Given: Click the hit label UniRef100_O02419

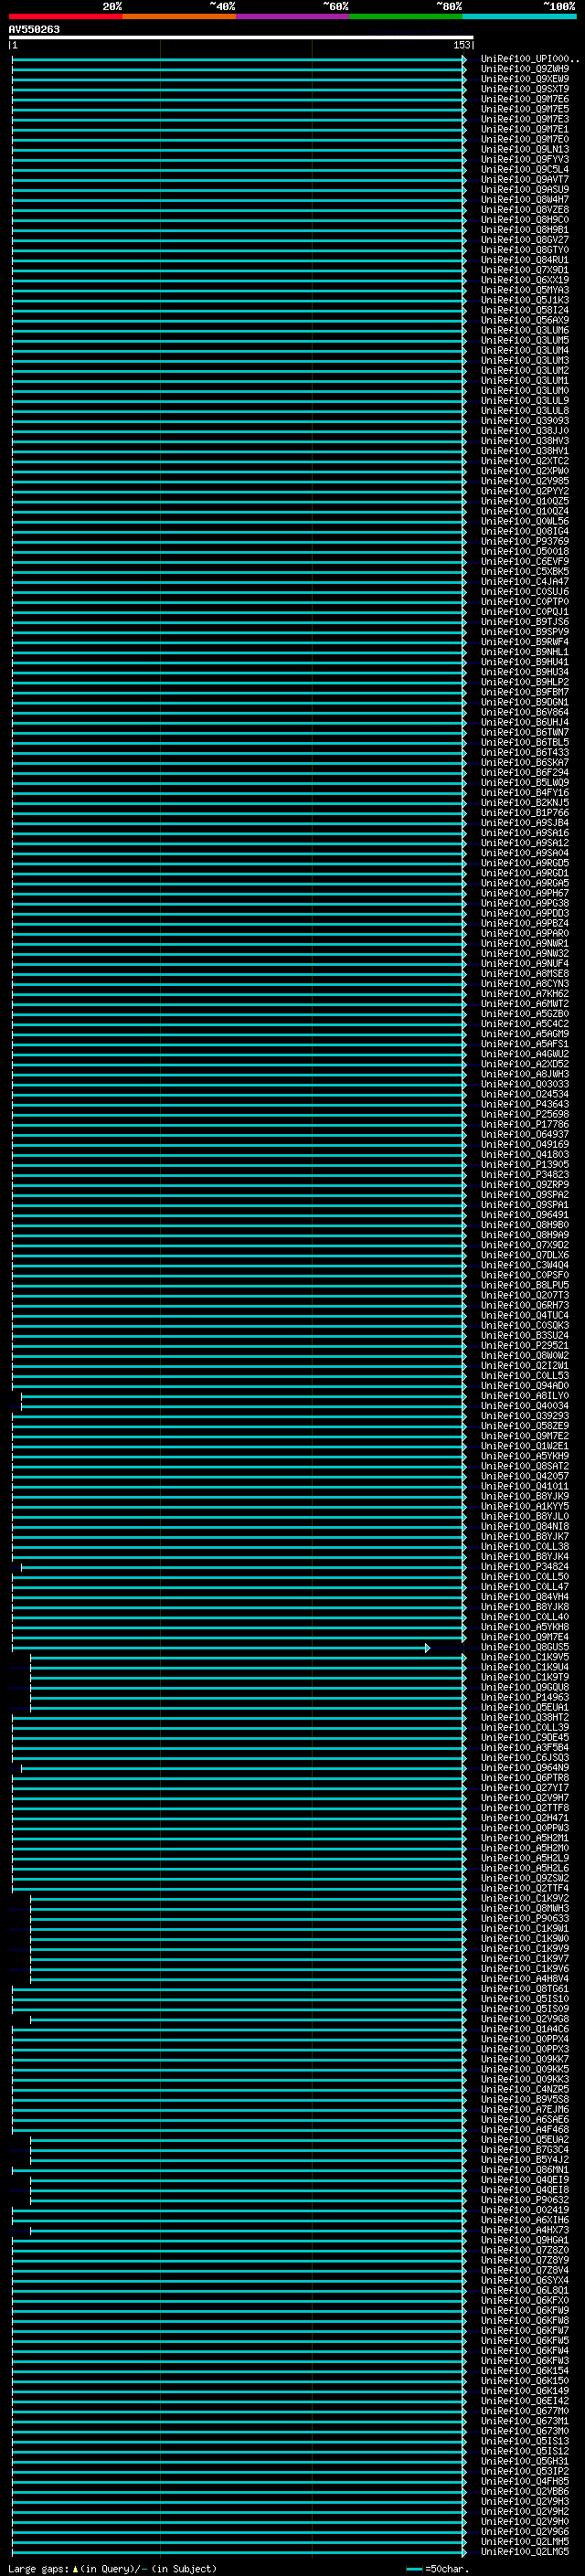Looking at the screenshot, I should (x=525, y=2210).
